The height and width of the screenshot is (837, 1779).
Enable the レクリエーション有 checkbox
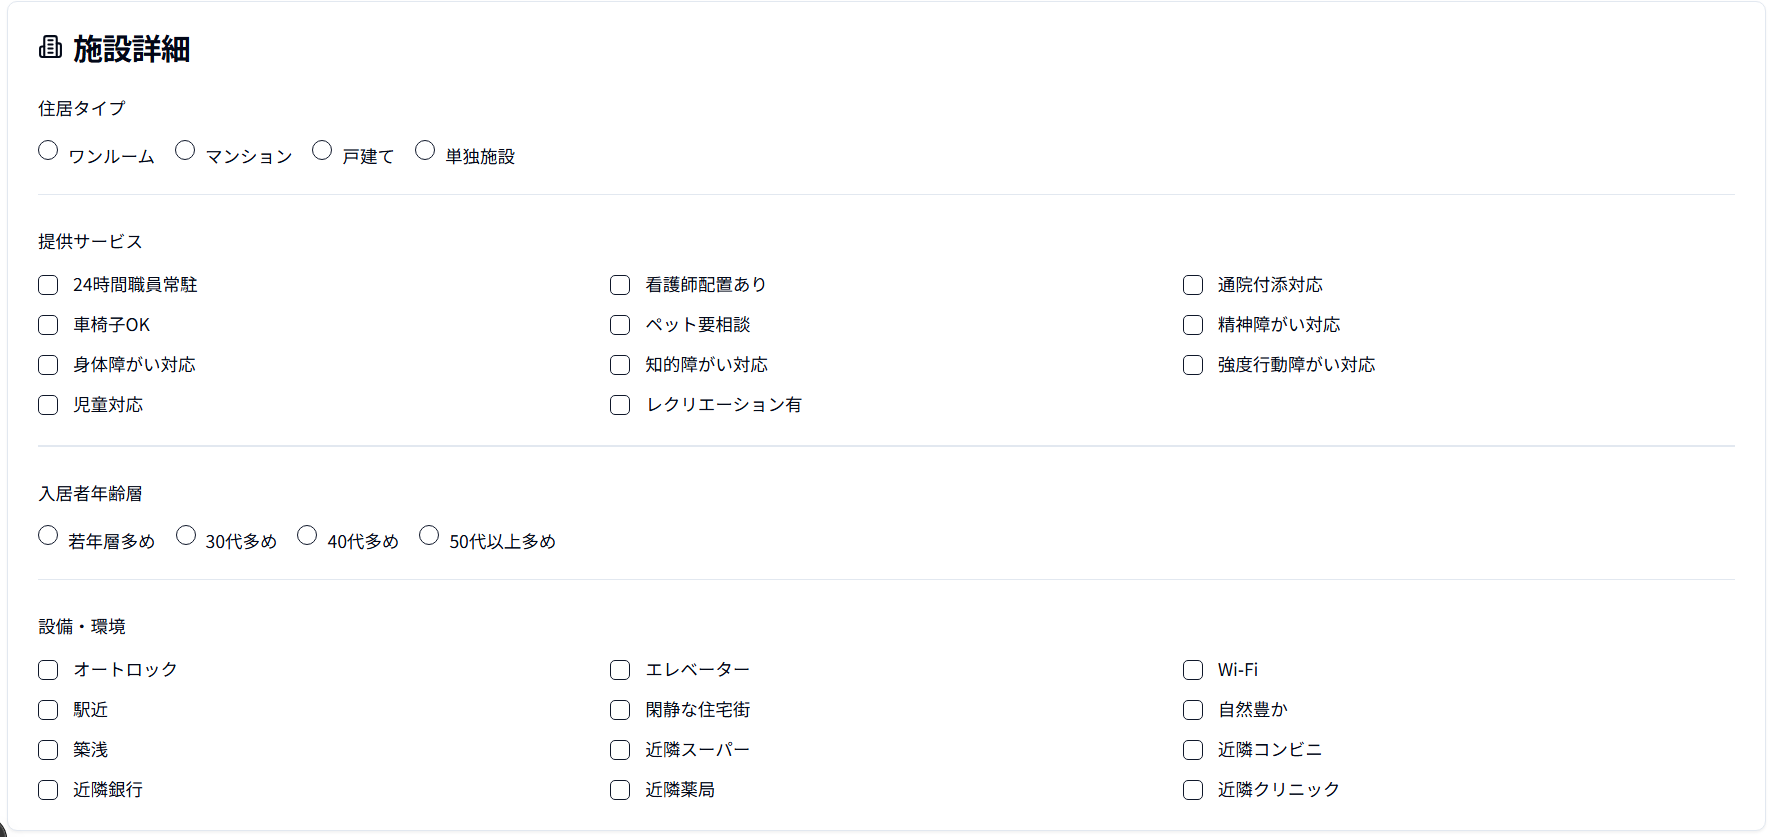point(619,404)
